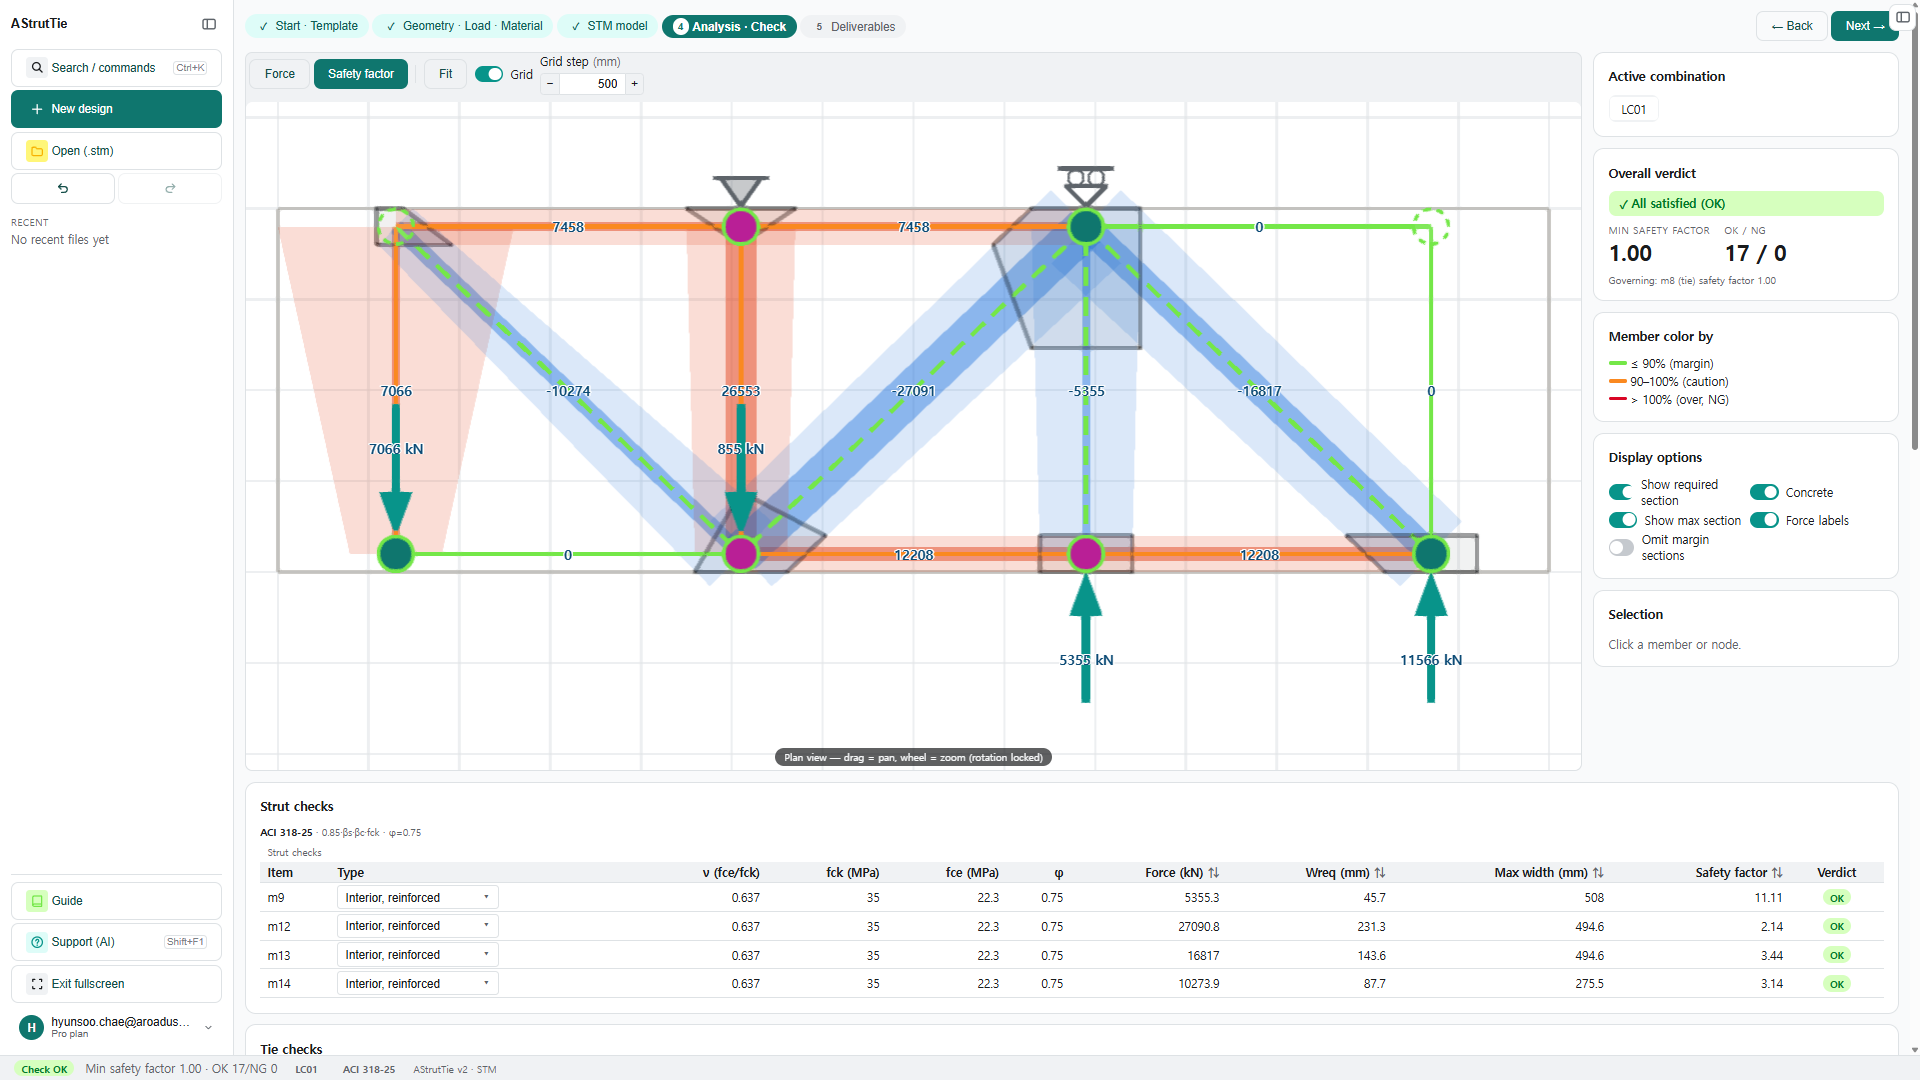Select Analysis · Check step
This screenshot has height=1080, width=1920.
pos(729,27)
